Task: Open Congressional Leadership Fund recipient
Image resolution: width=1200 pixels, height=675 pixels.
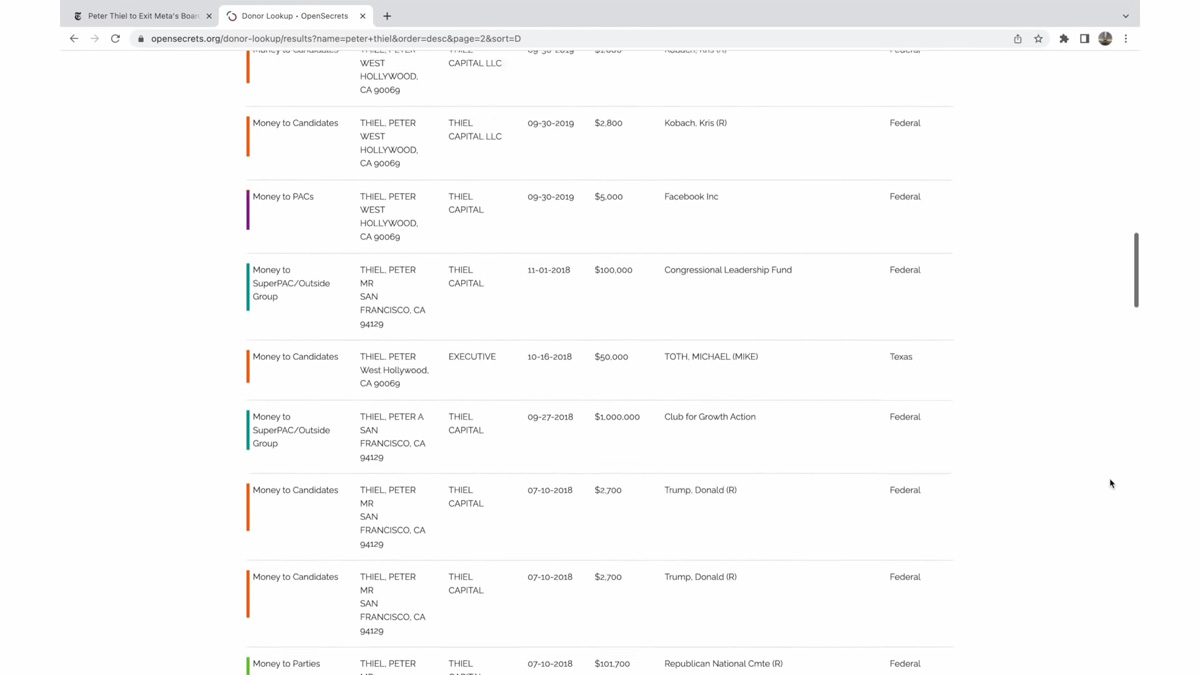Action: [x=728, y=270]
